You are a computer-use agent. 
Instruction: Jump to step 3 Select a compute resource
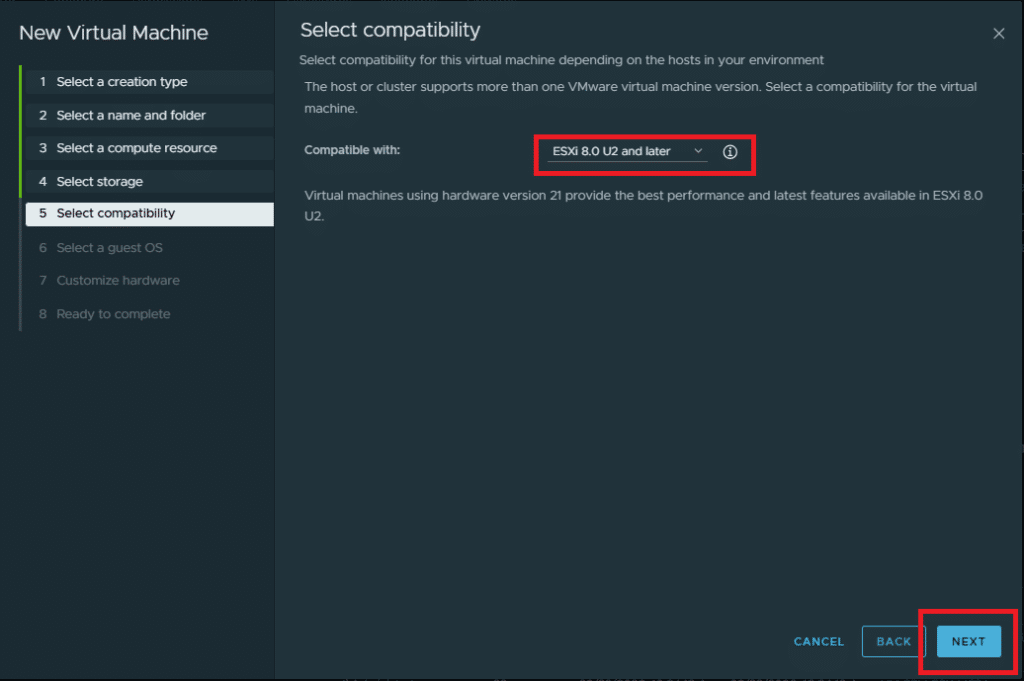(136, 148)
